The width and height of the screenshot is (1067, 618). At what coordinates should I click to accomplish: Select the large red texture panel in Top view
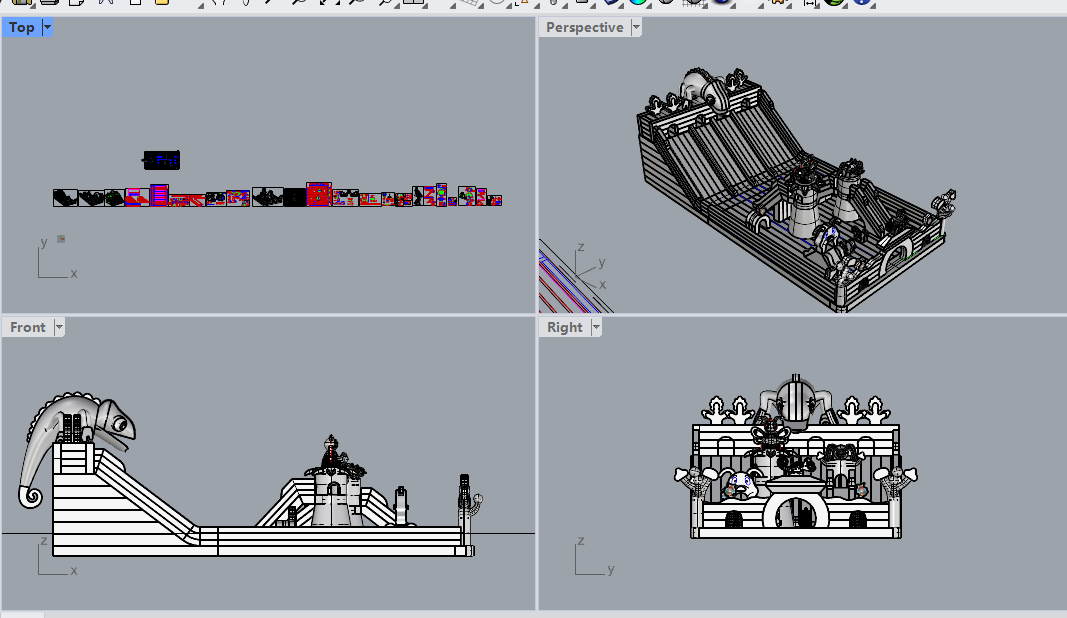pyautogui.click(x=319, y=194)
